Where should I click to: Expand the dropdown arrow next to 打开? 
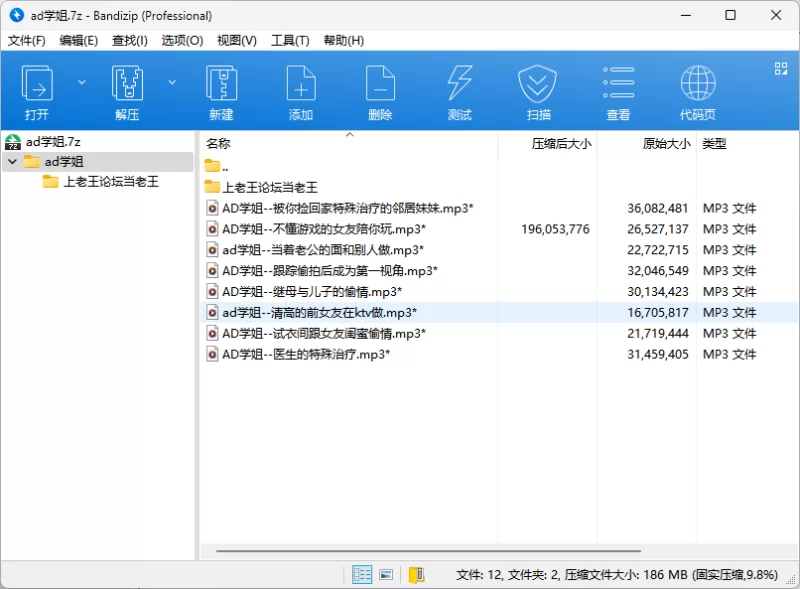click(82, 82)
